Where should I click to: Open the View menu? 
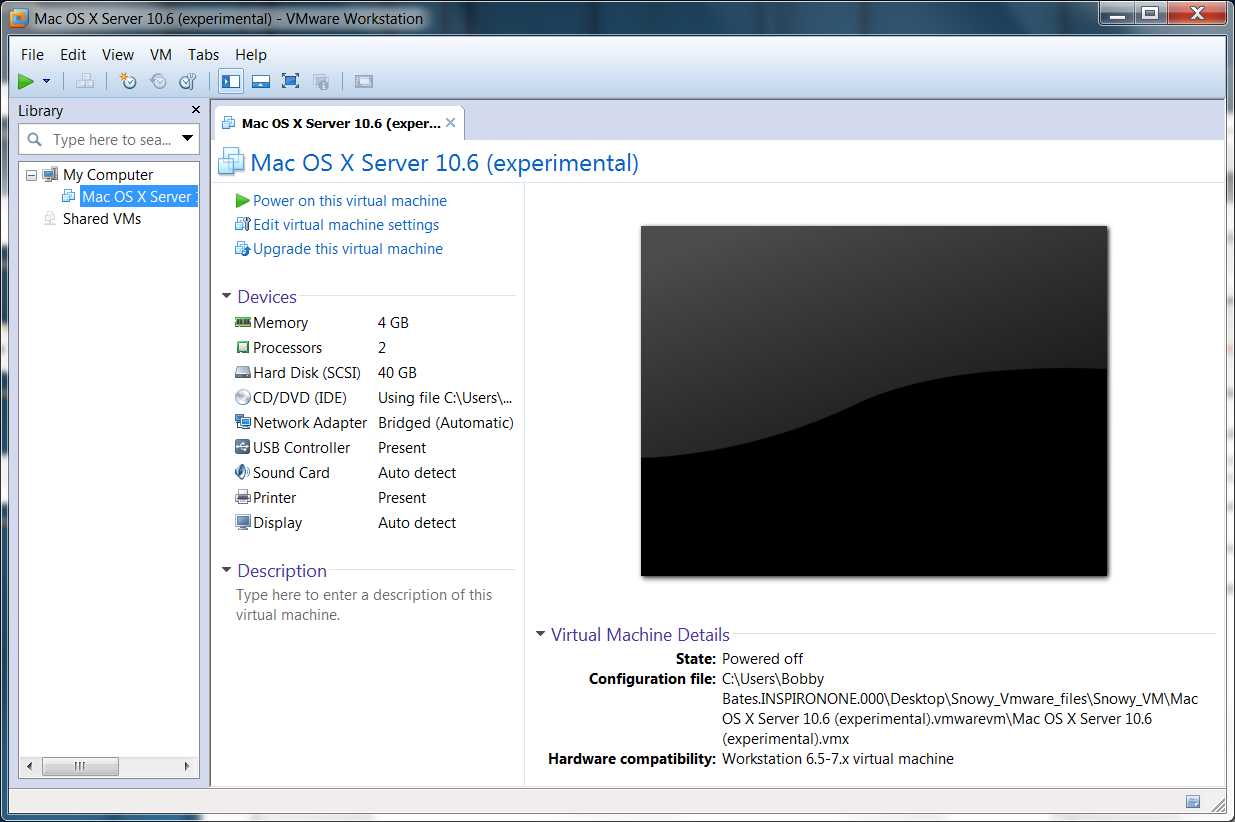click(118, 55)
